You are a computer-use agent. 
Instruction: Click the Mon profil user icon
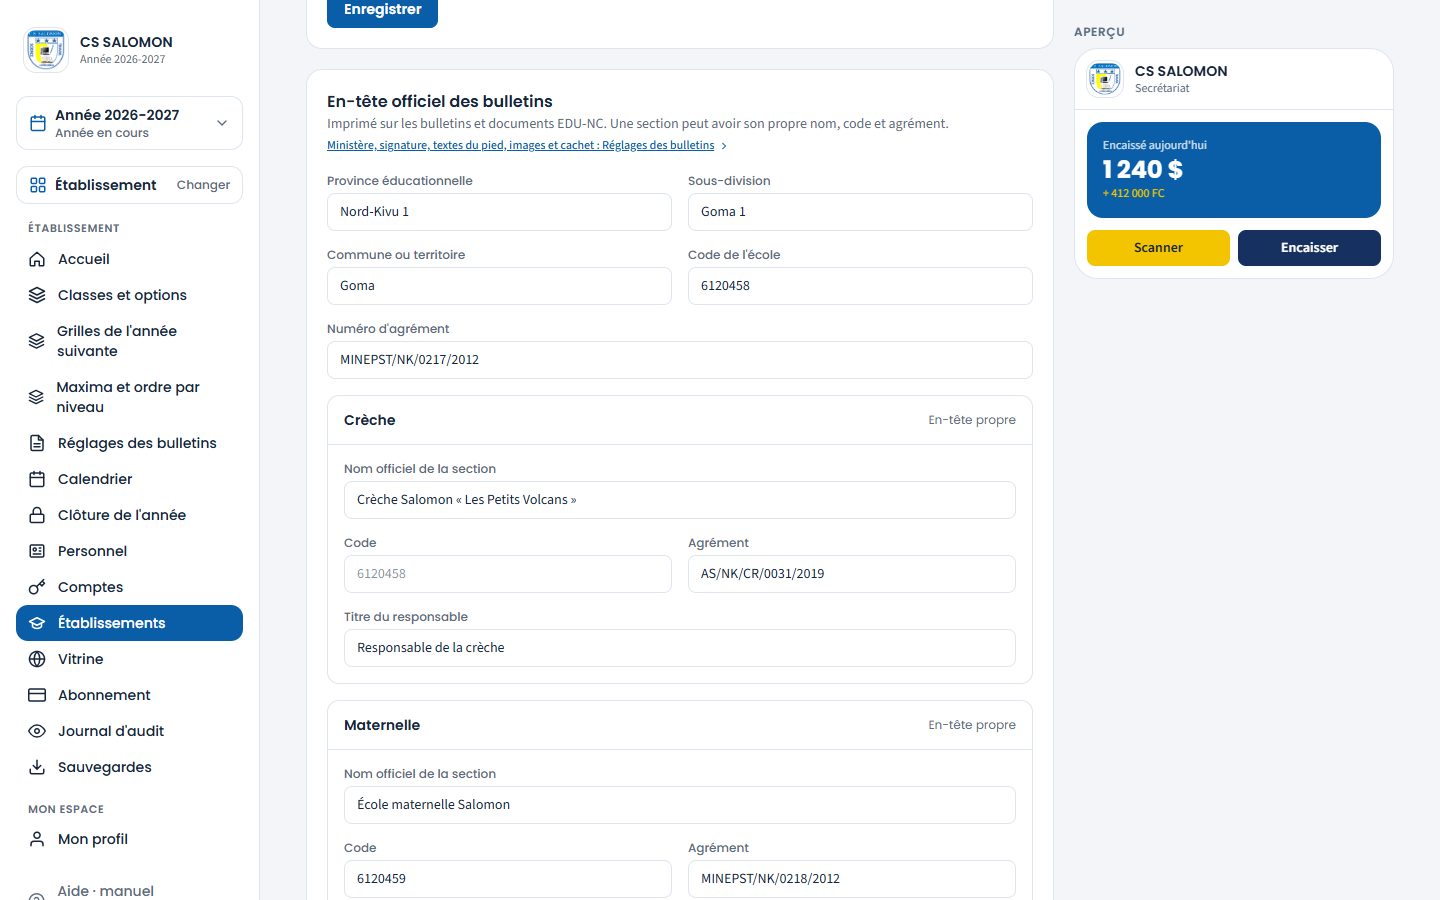point(37,839)
